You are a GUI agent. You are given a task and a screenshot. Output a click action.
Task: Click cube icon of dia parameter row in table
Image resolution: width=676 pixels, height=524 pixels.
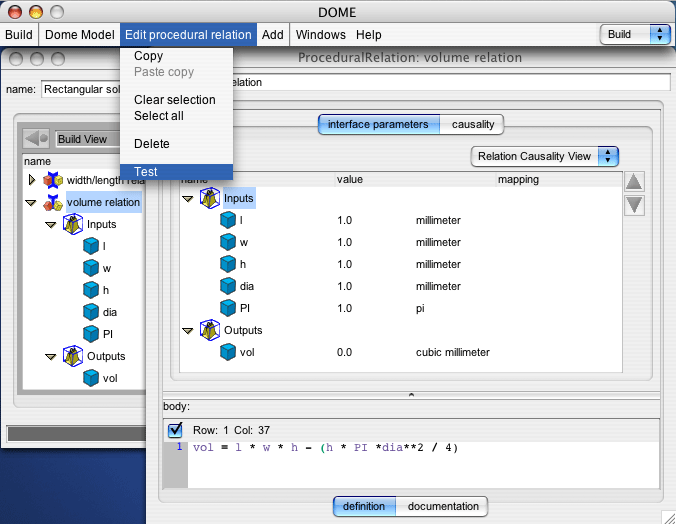228,286
